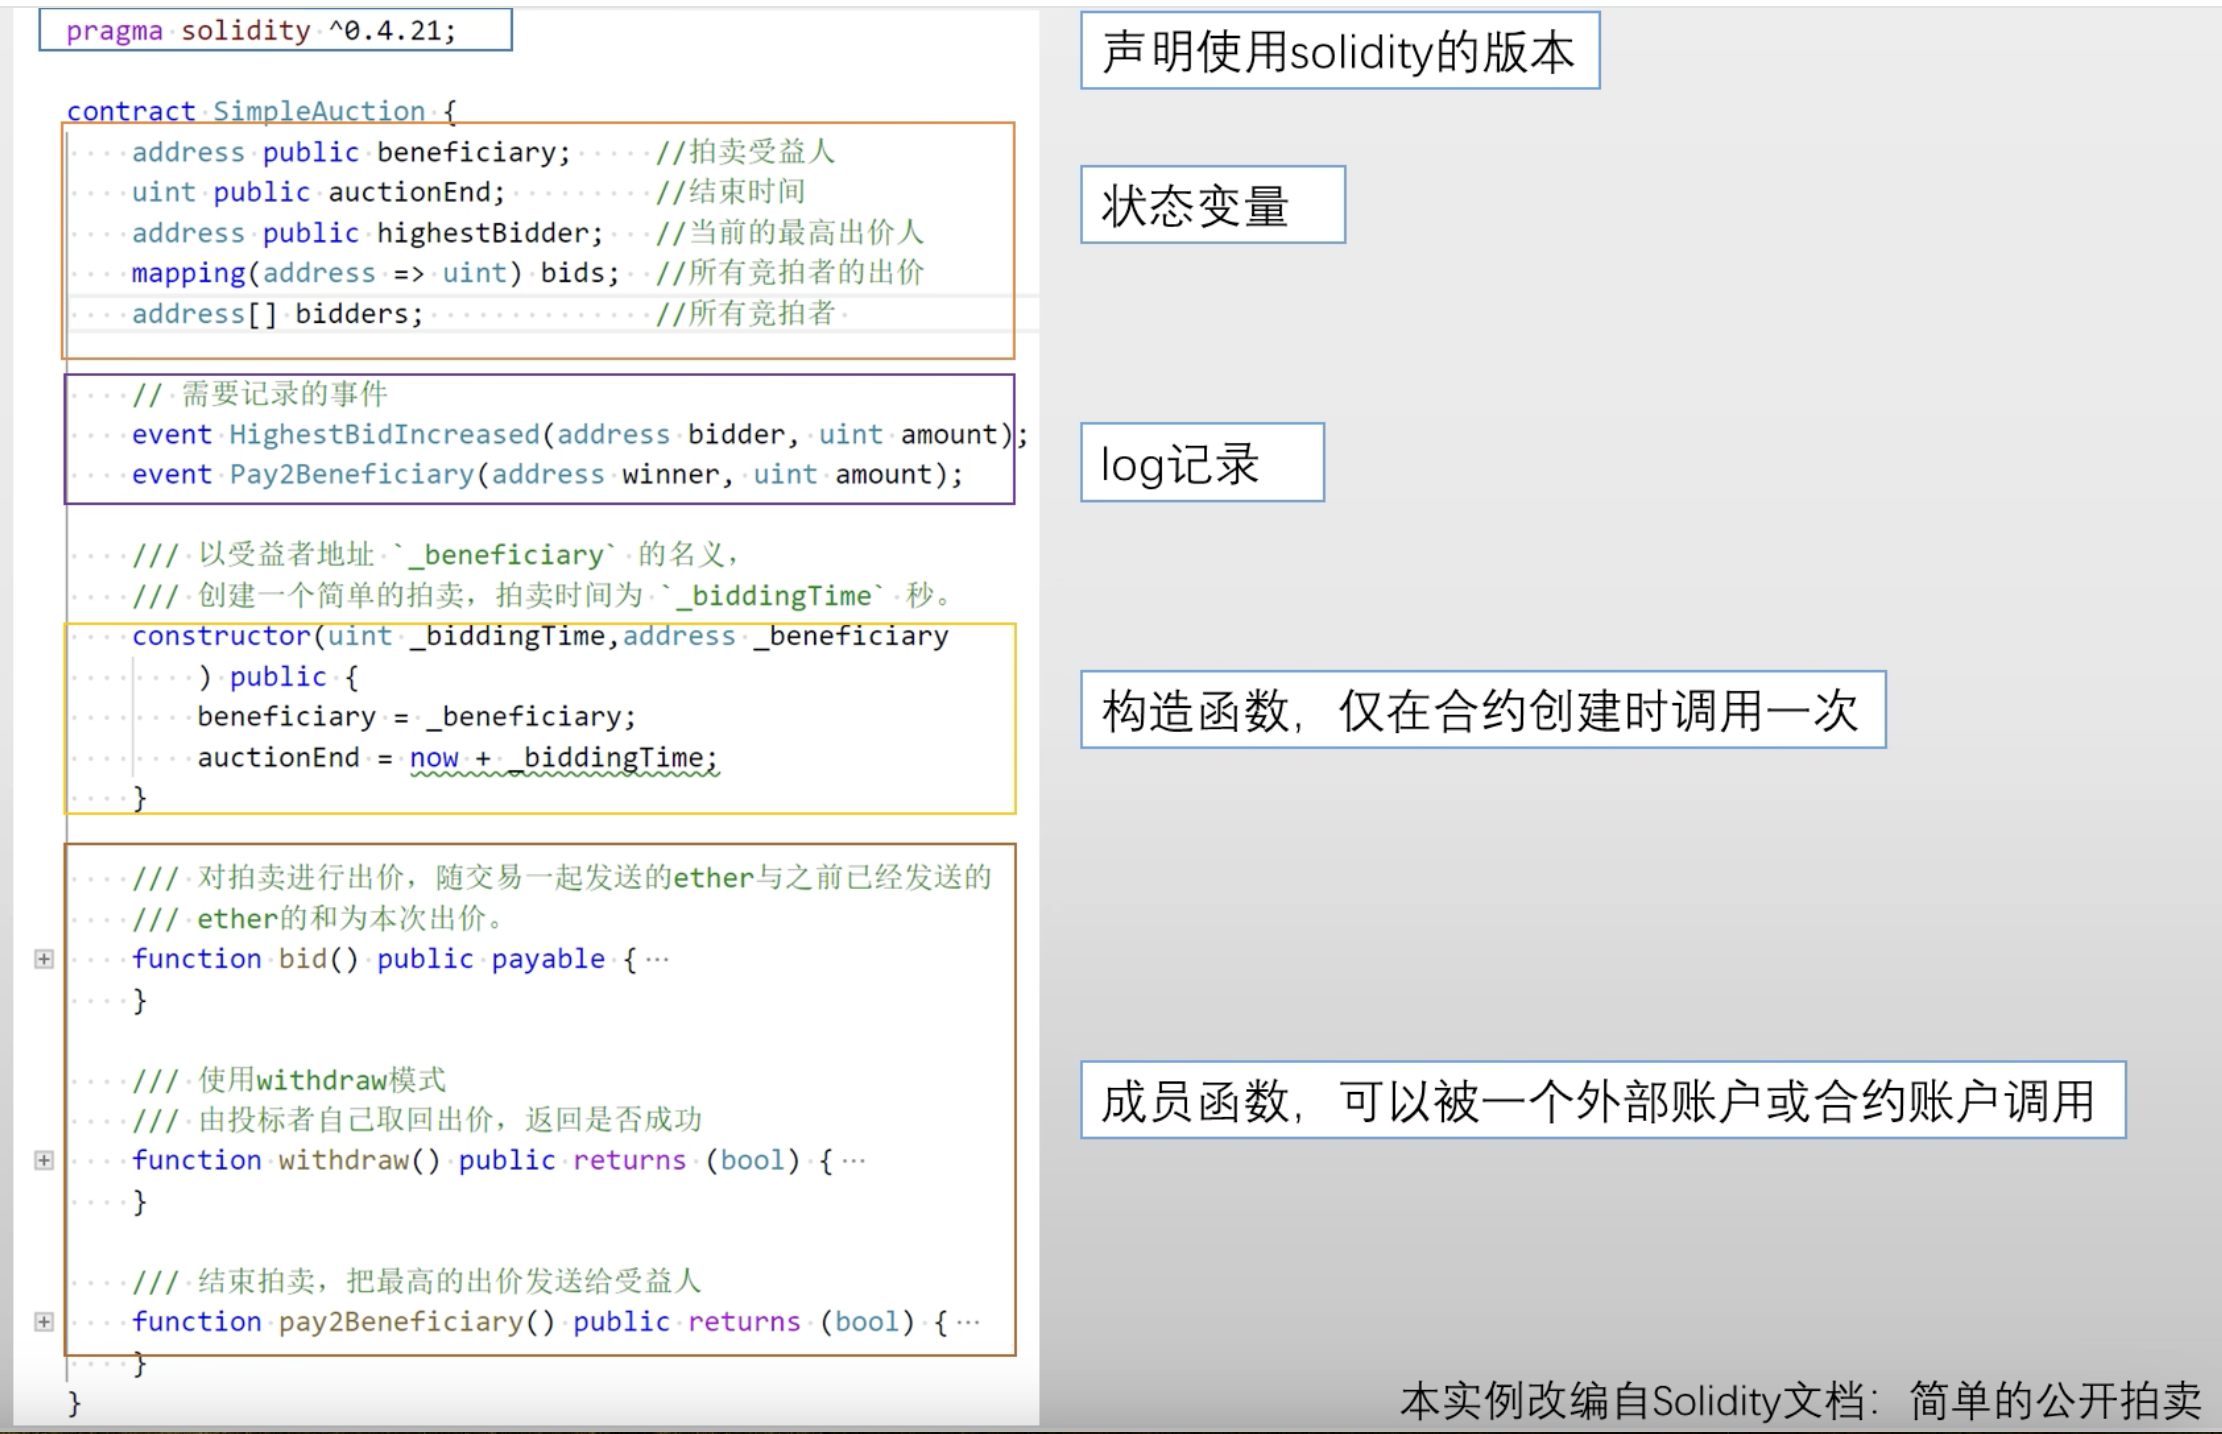Click the HighestBidIncreased event name
The width and height of the screenshot is (2222, 1434).
(x=384, y=434)
